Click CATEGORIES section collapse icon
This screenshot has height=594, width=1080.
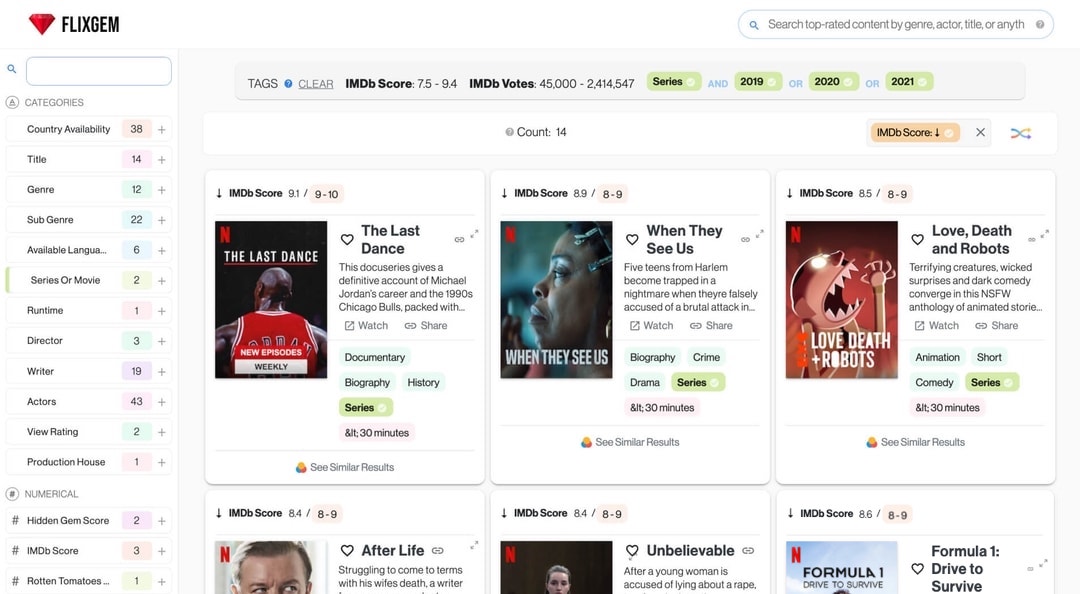[12, 102]
